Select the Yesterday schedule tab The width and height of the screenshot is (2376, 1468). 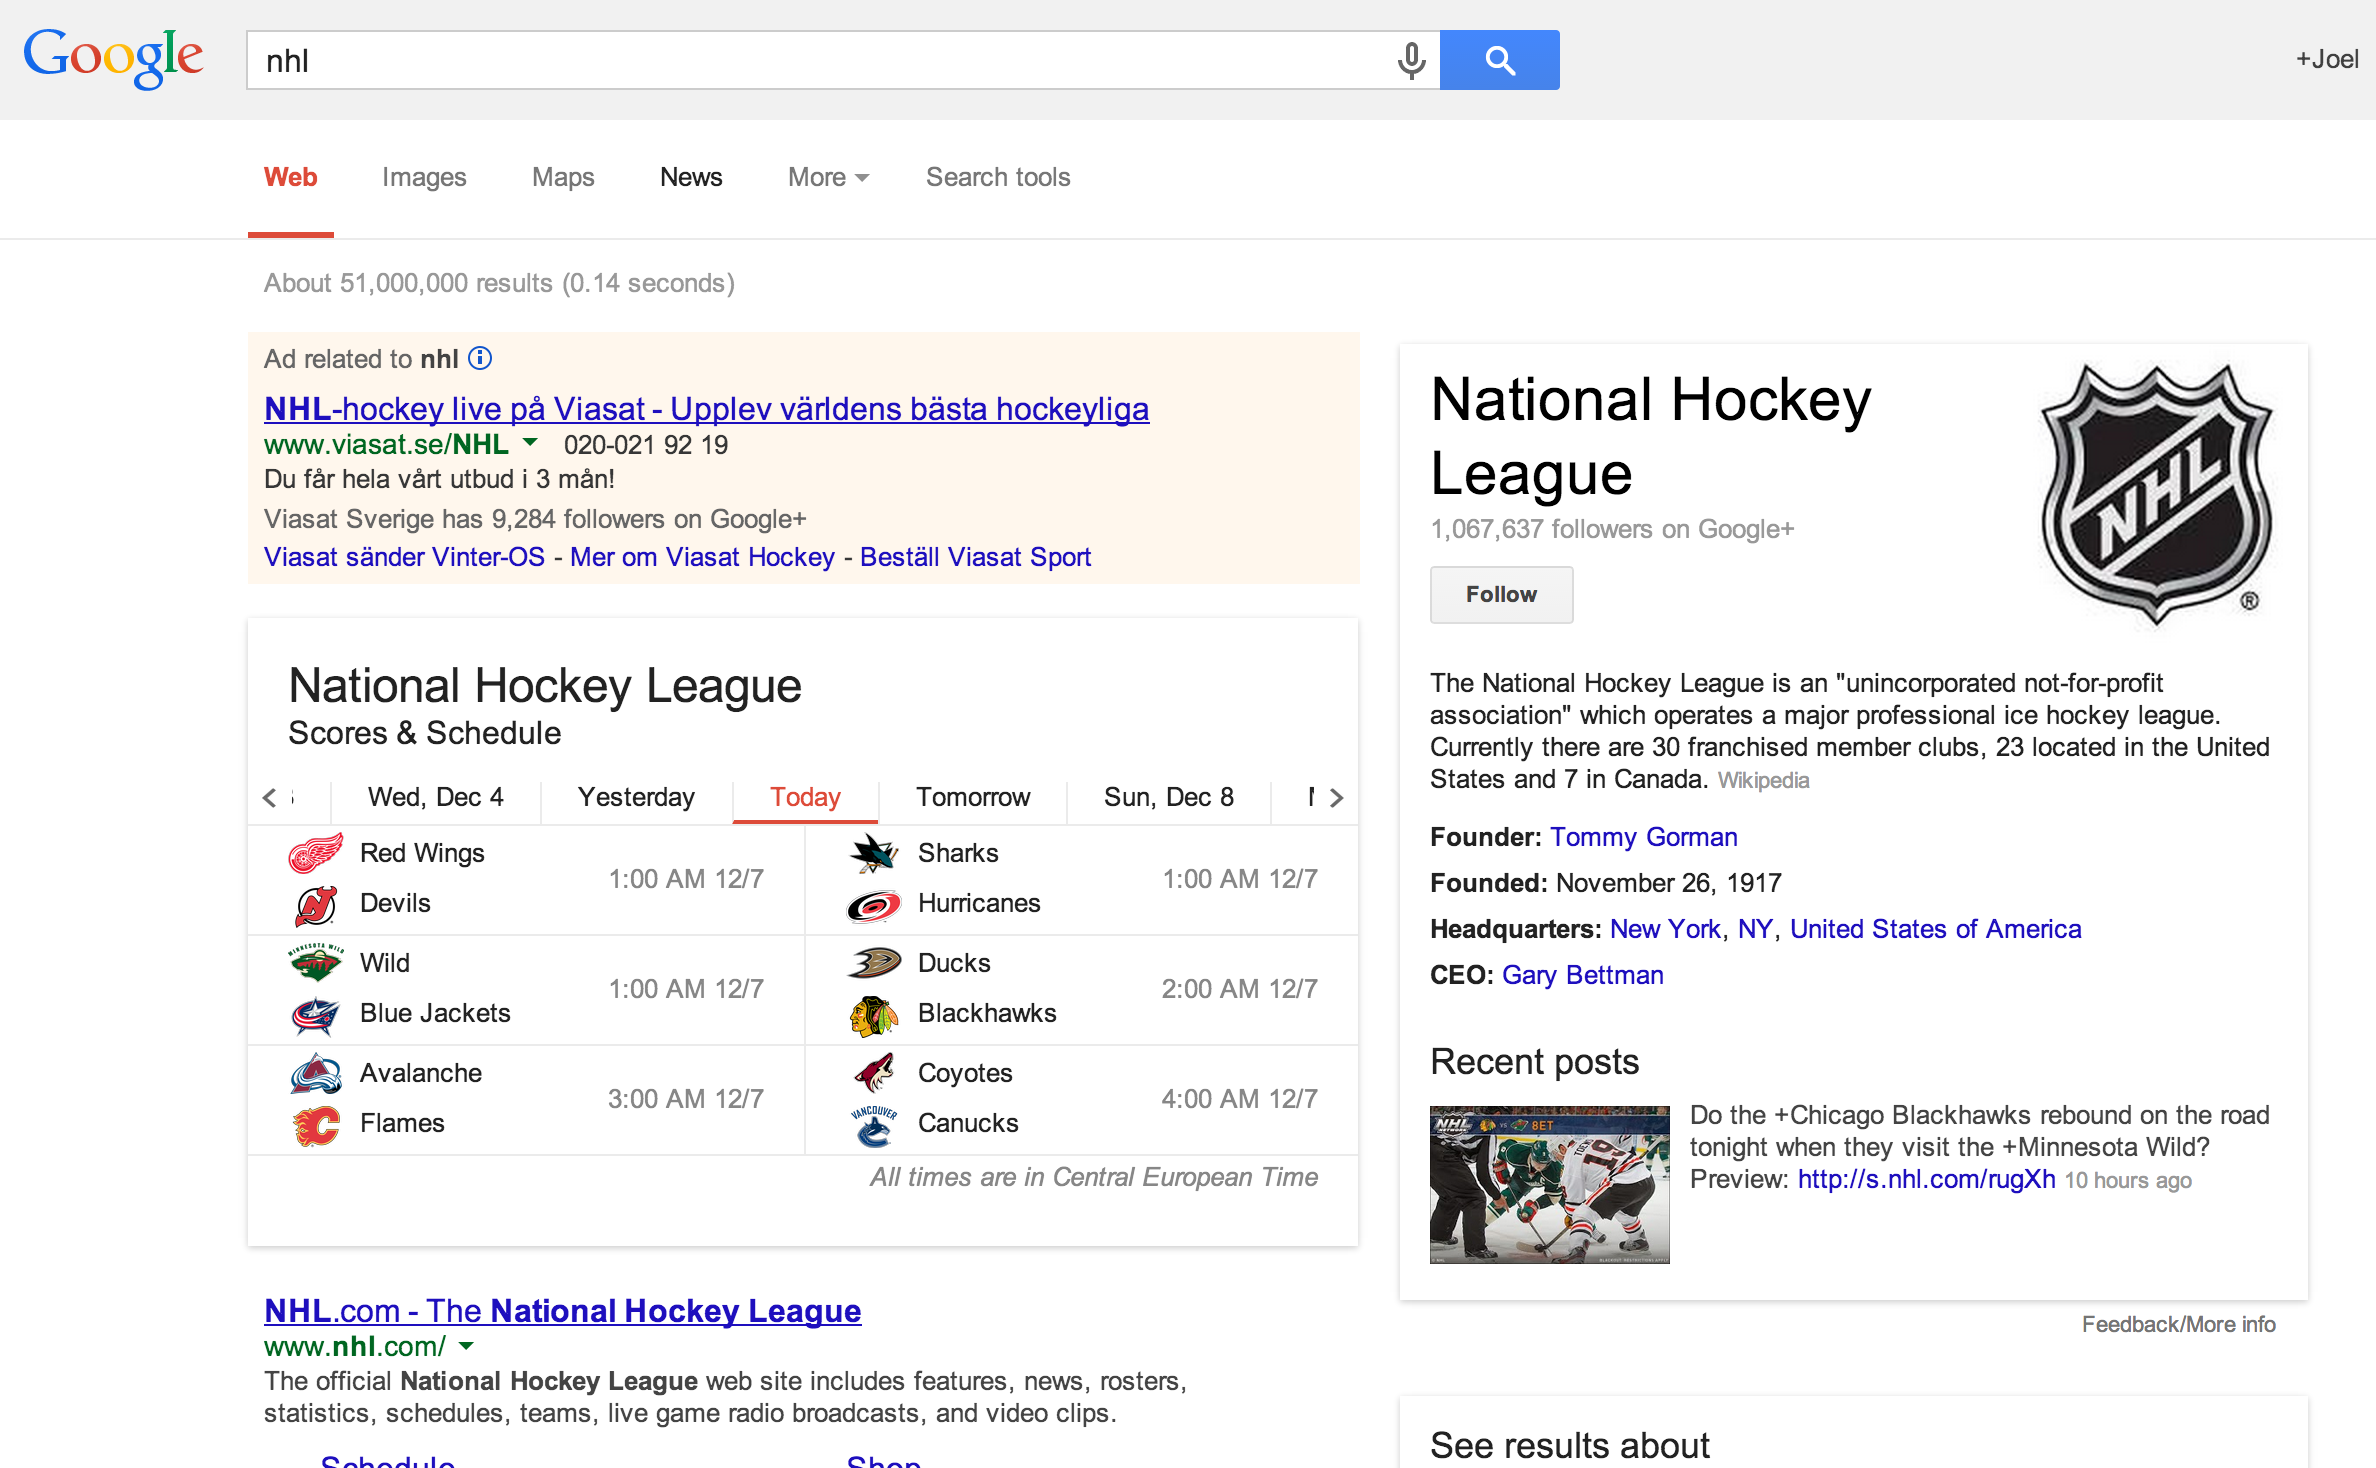point(636,797)
